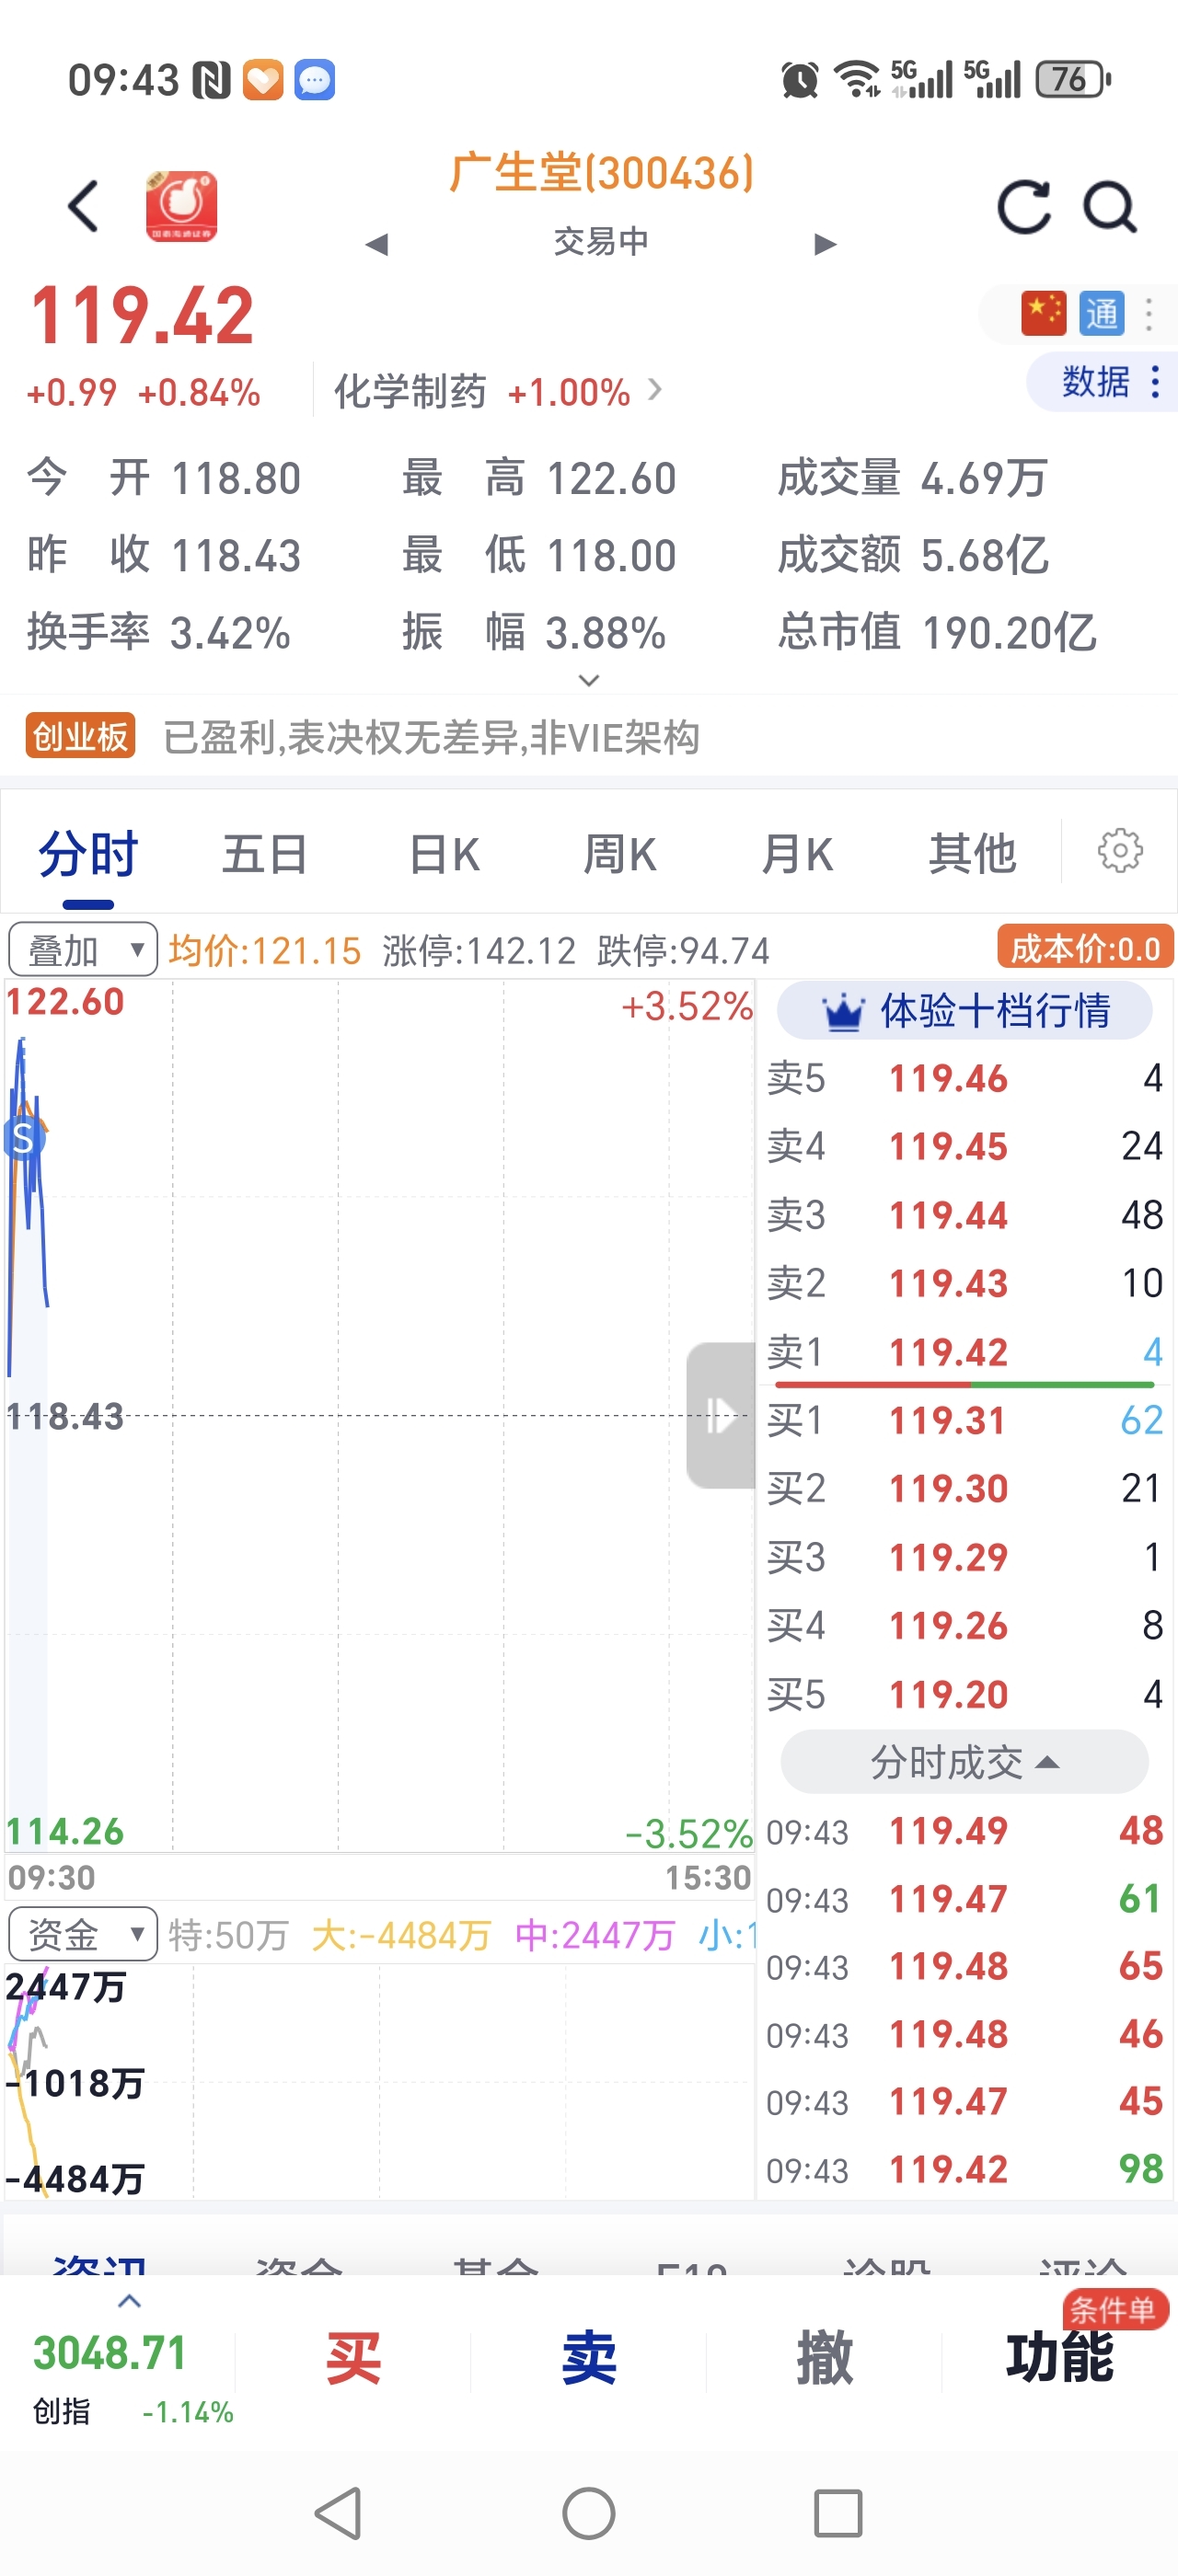
Task: Expand more quote details chevron
Action: pos(589,680)
